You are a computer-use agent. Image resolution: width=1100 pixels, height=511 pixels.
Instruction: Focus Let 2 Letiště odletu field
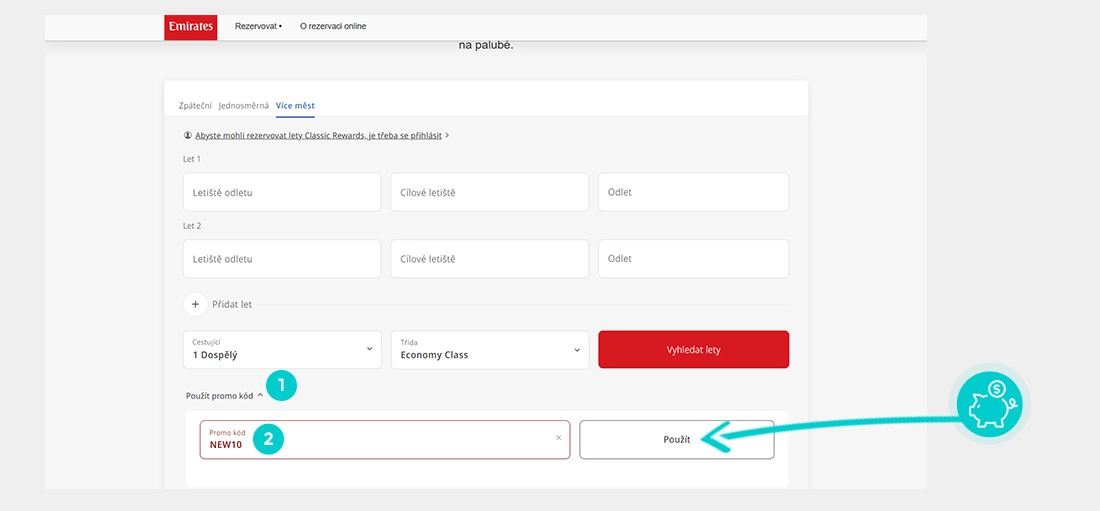(x=282, y=258)
